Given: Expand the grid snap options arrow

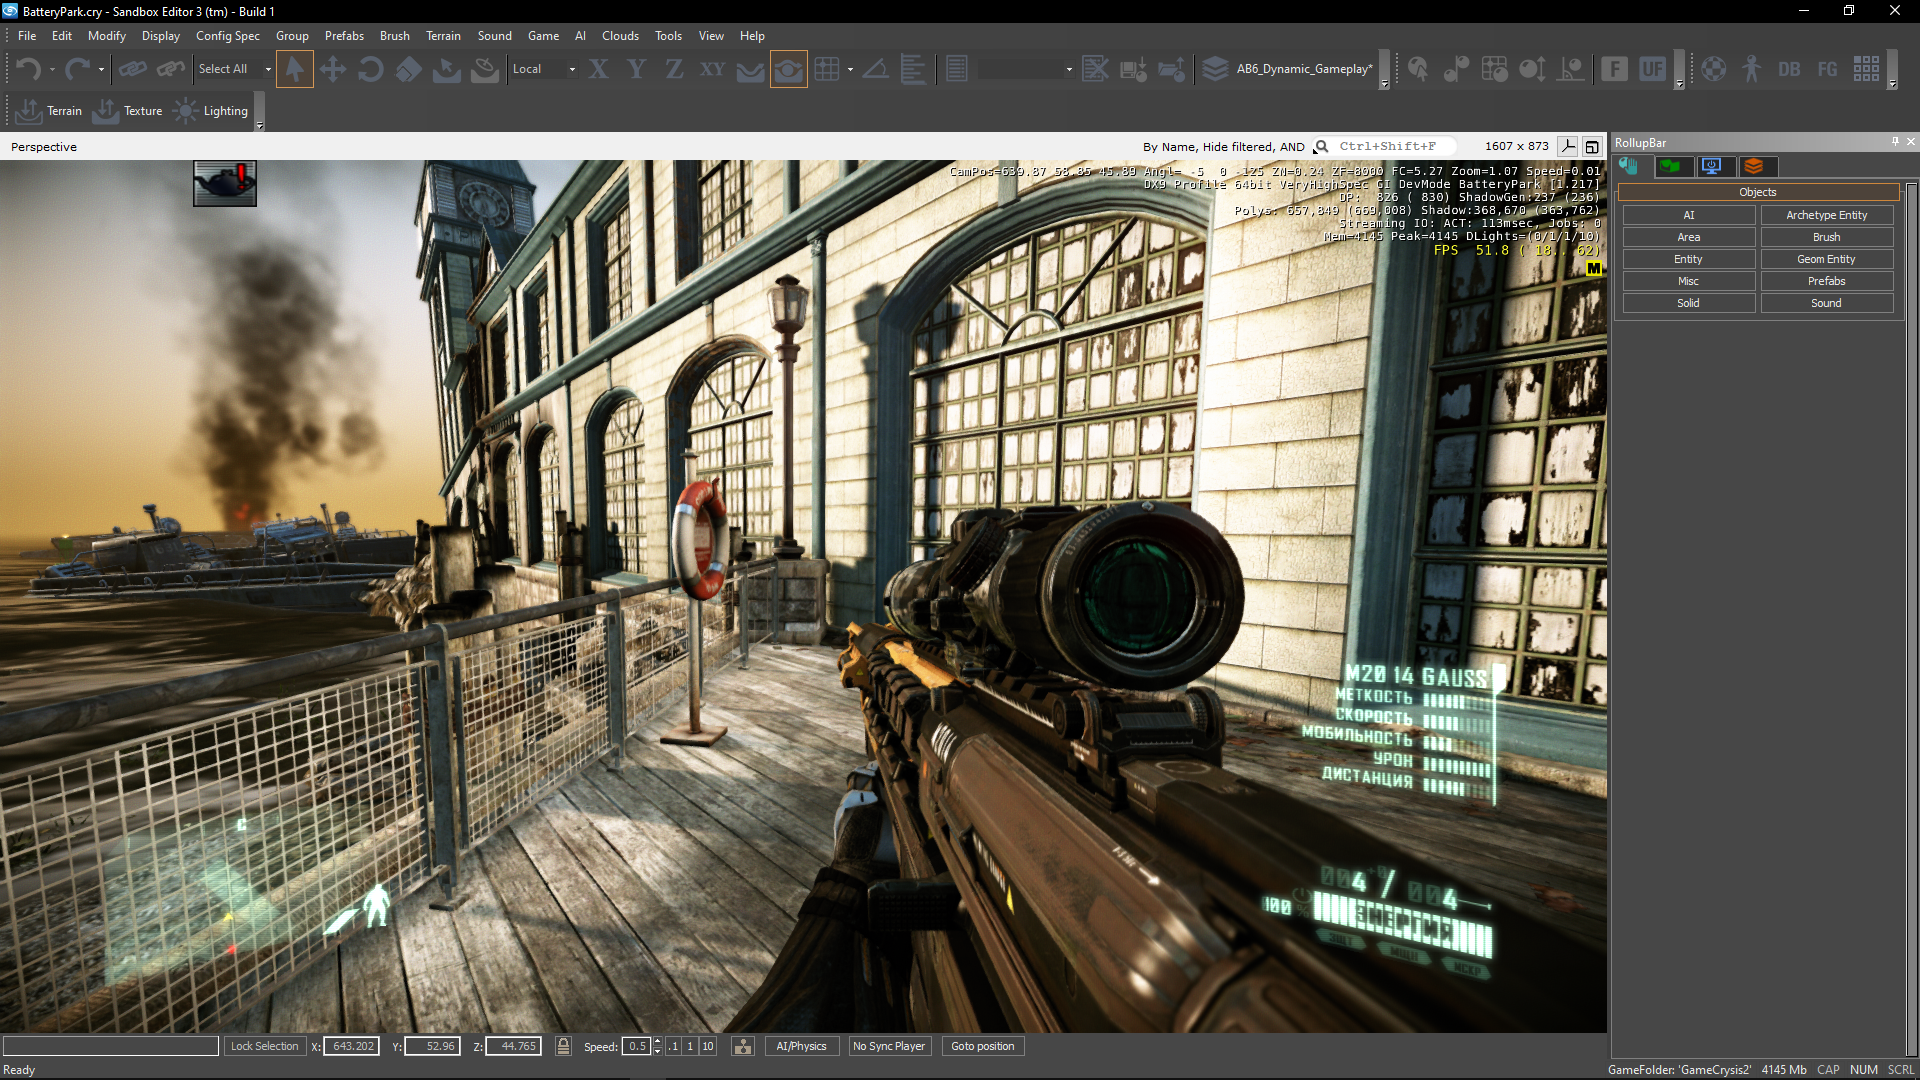Looking at the screenshot, I should tap(850, 69).
